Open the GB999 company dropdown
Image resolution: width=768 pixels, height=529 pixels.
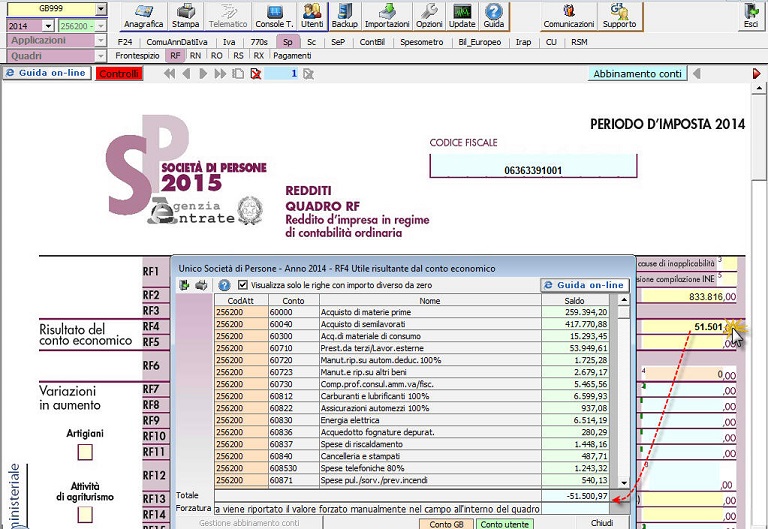101,9
